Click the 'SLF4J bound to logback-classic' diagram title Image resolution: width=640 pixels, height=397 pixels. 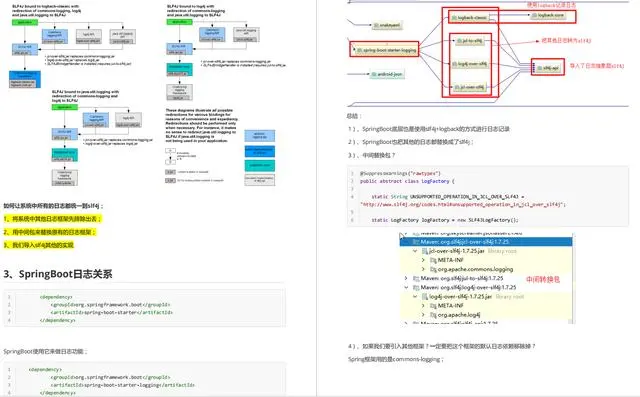point(47,11)
